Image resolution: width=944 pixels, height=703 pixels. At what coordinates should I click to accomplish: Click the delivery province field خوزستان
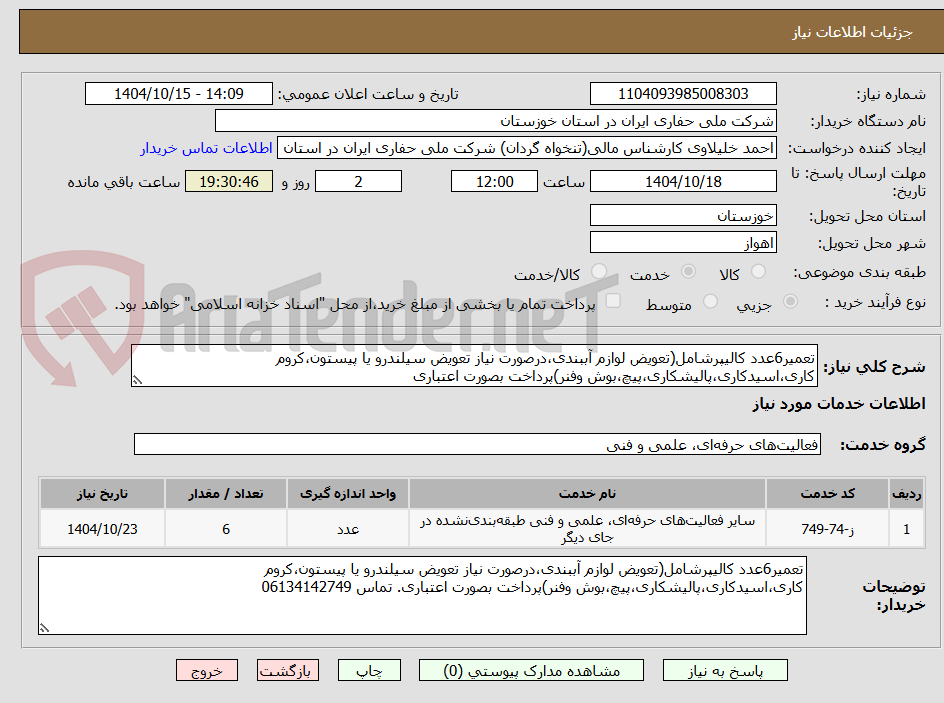tap(683, 215)
